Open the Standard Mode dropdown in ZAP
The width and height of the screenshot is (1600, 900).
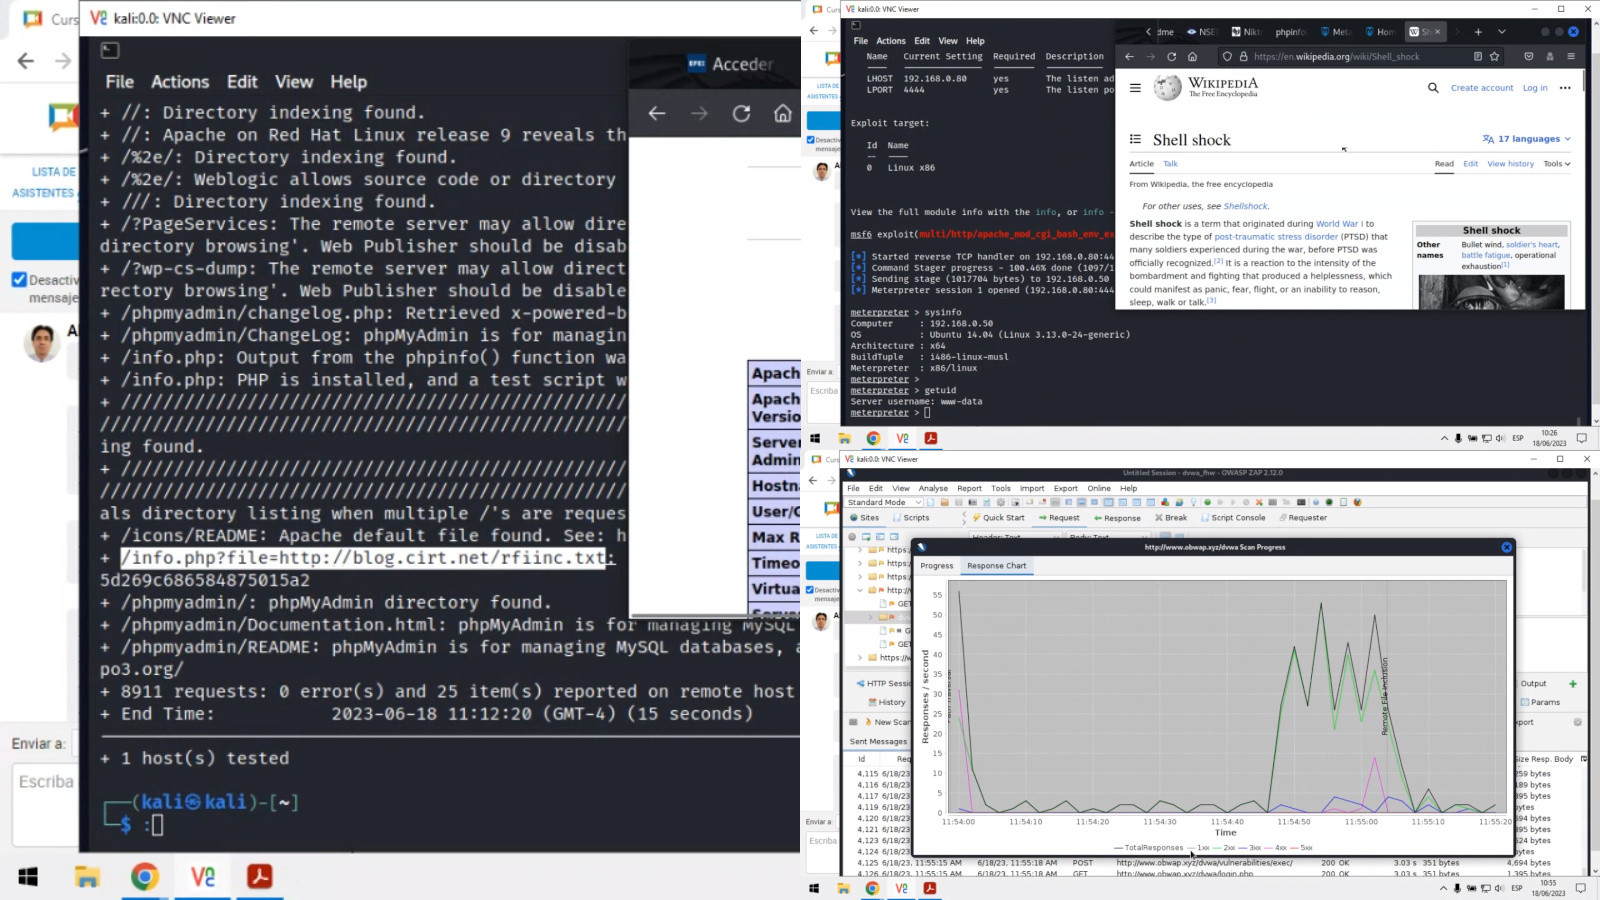click(884, 502)
